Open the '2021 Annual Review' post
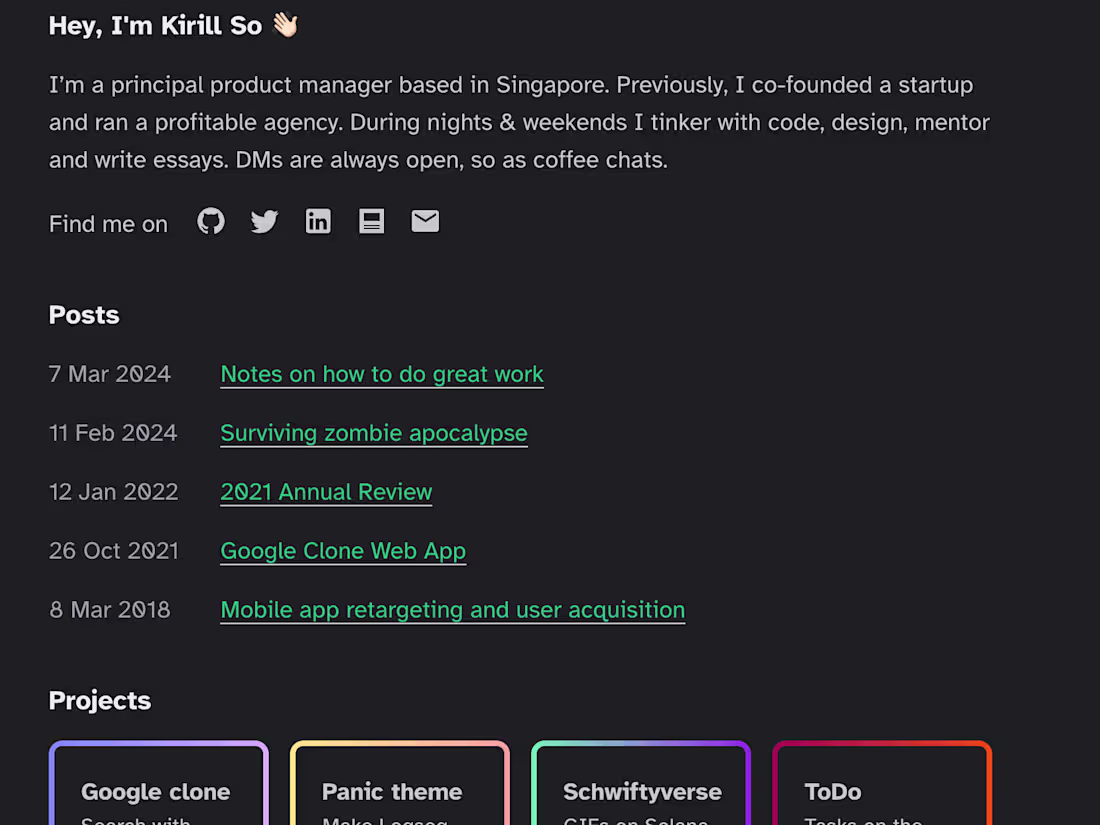Image resolution: width=1100 pixels, height=825 pixels. (x=326, y=492)
